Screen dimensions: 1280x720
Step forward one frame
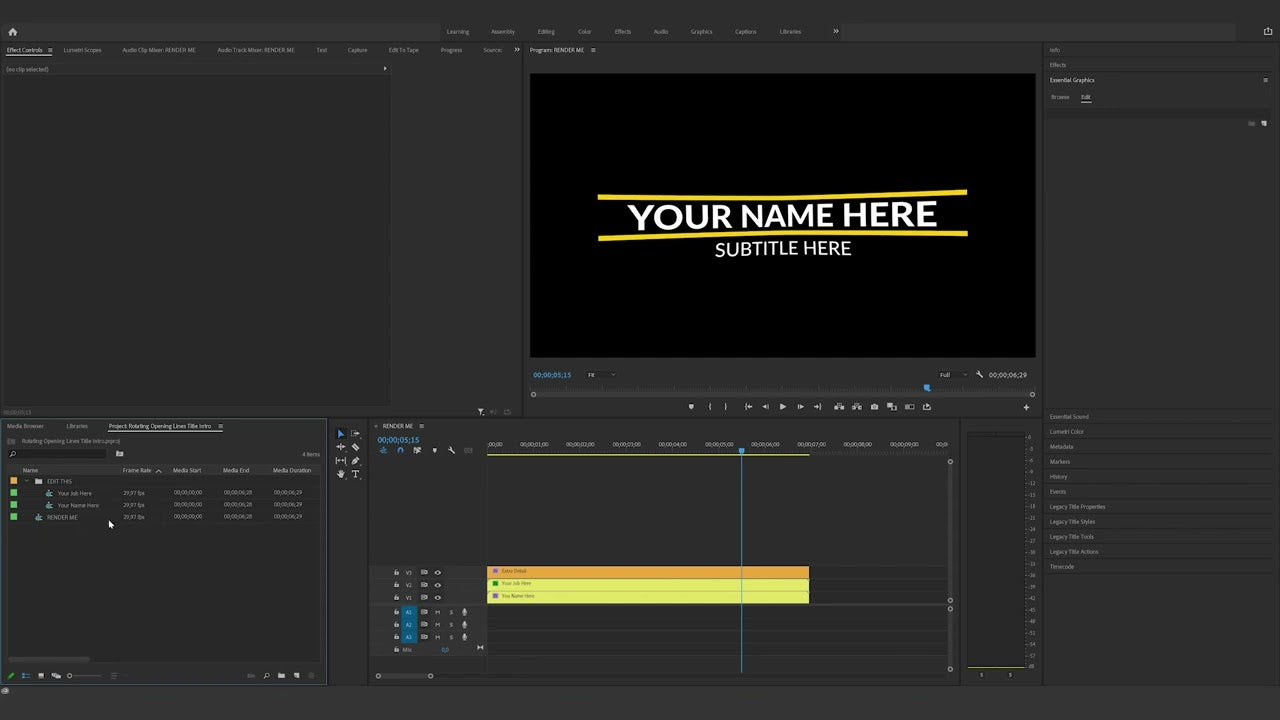pos(800,407)
